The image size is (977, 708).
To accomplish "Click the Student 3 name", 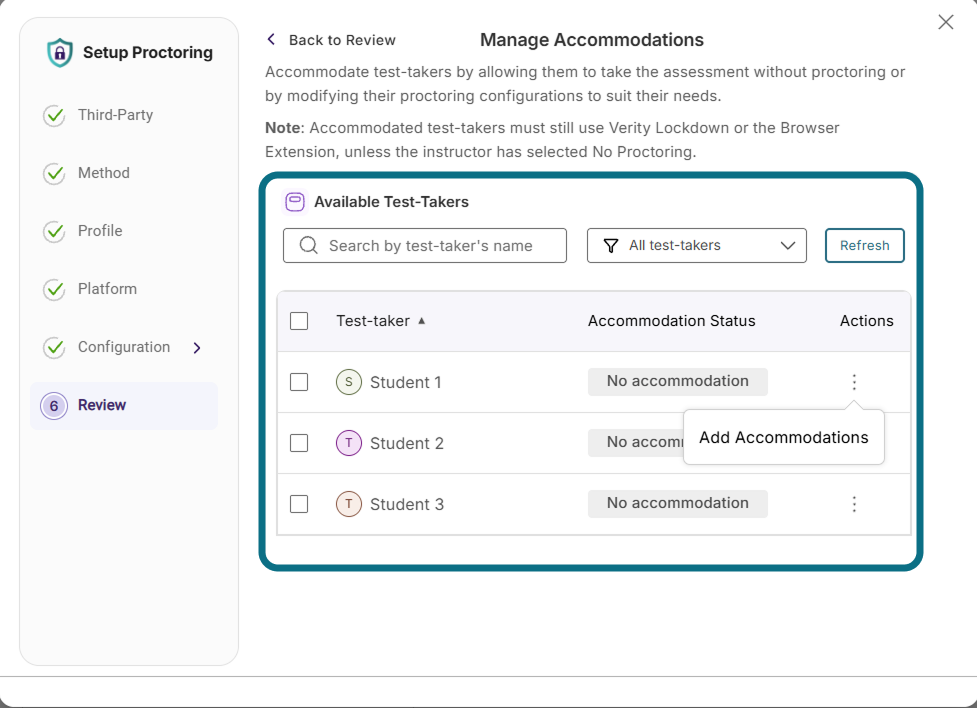I will coord(407,504).
